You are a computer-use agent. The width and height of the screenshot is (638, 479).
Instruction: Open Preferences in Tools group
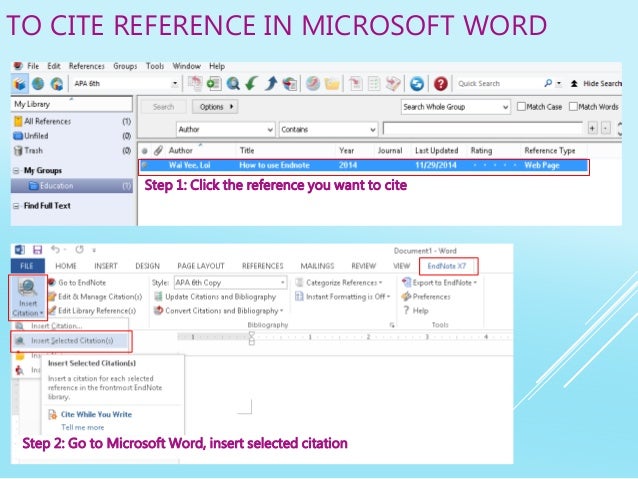426,297
